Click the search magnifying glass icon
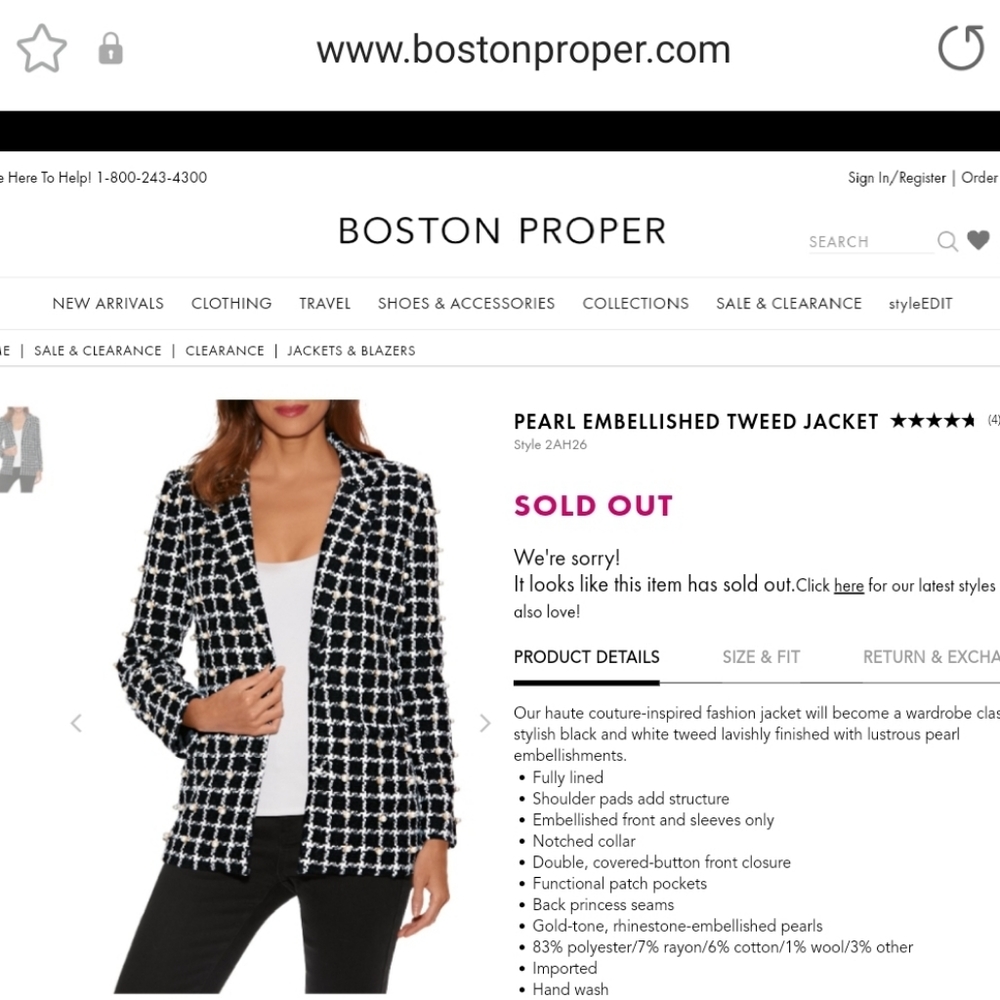 click(946, 241)
